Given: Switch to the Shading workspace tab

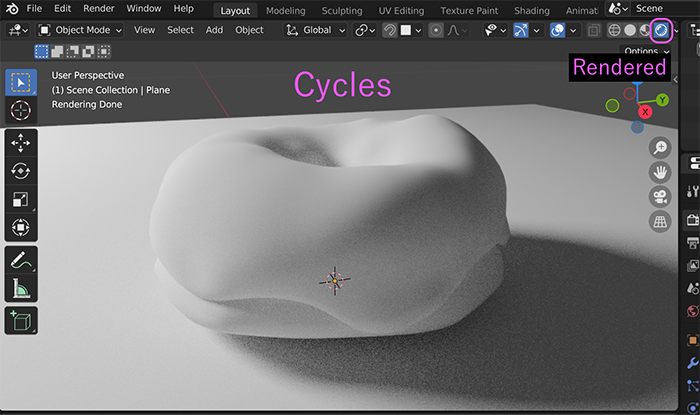Looking at the screenshot, I should pos(532,11).
